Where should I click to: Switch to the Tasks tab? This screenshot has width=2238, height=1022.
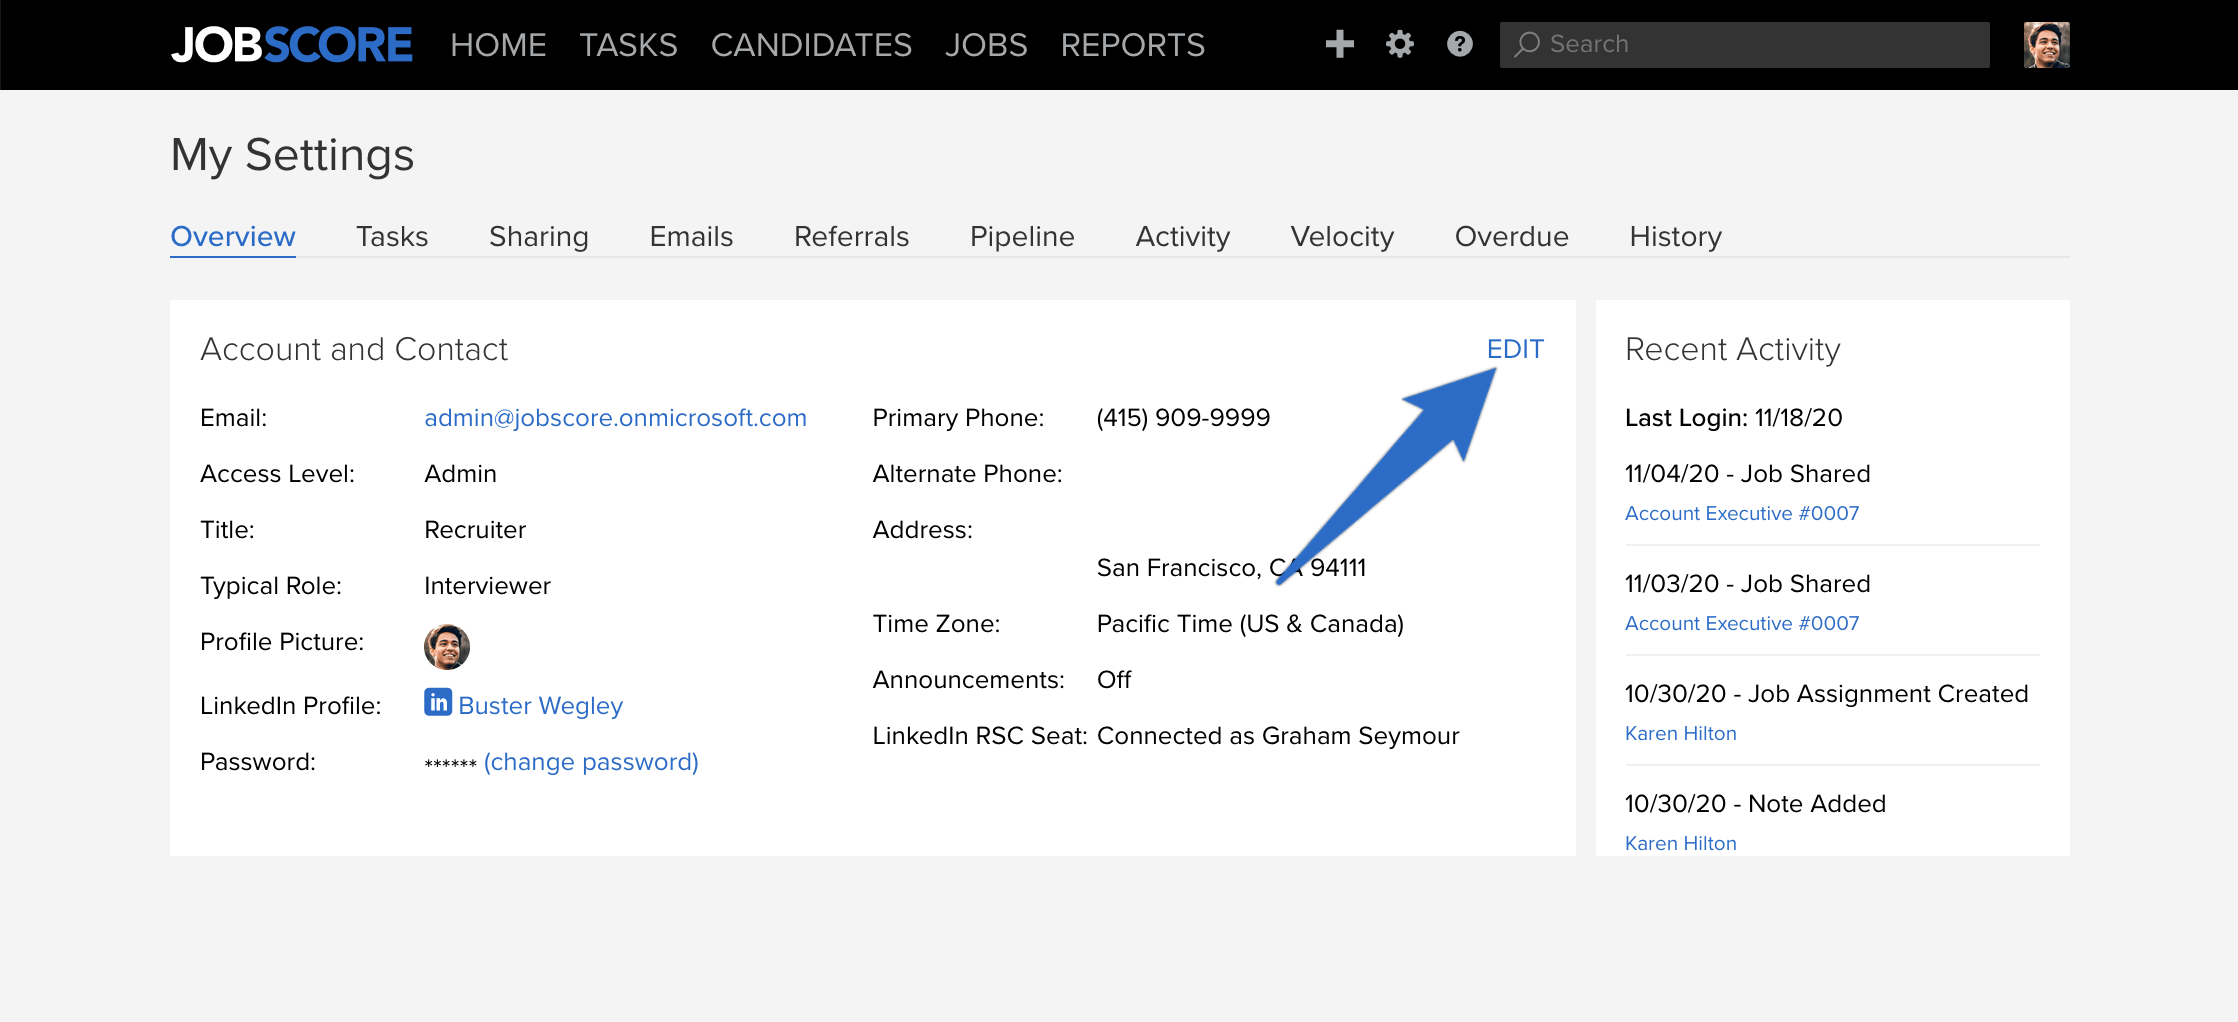click(392, 237)
